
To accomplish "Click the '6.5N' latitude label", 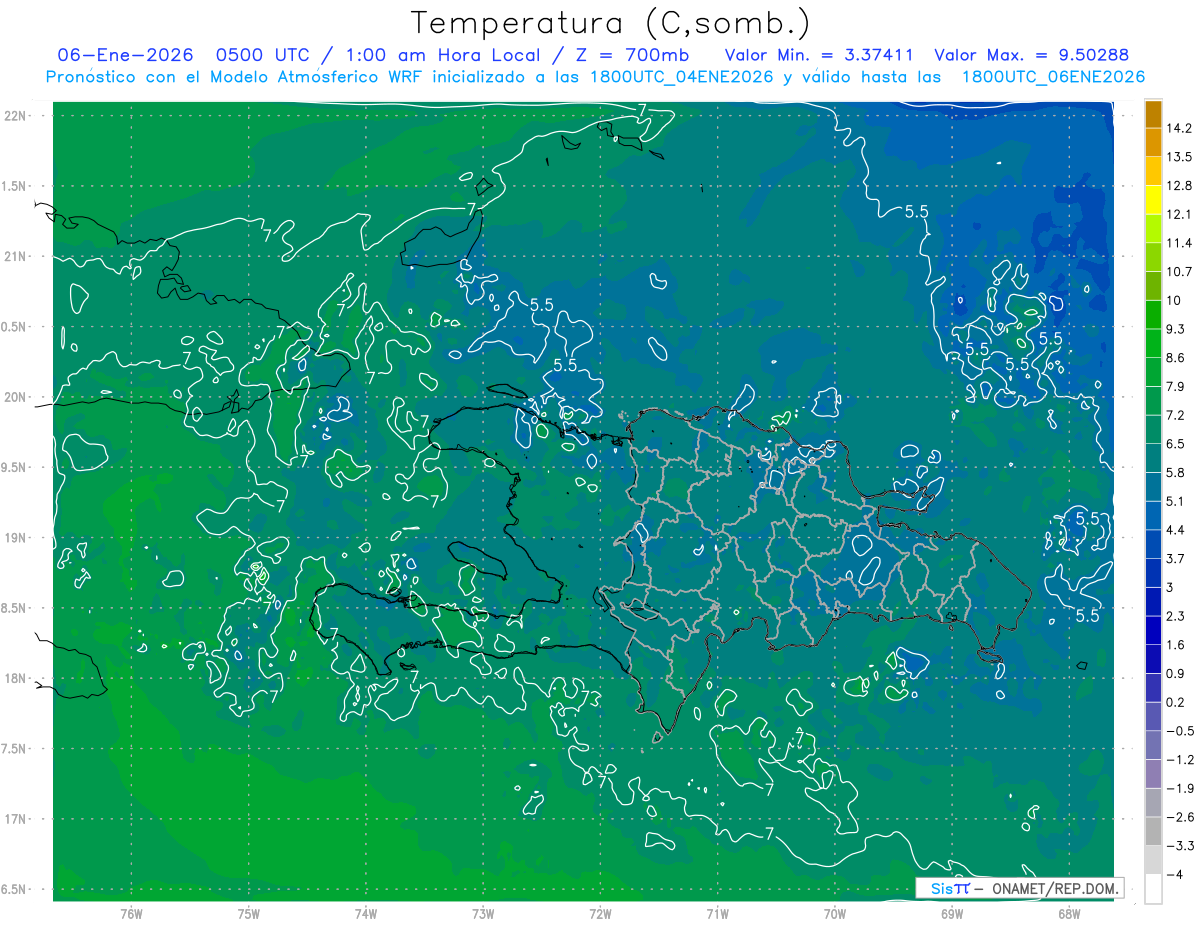I will pyautogui.click(x=15, y=889).
